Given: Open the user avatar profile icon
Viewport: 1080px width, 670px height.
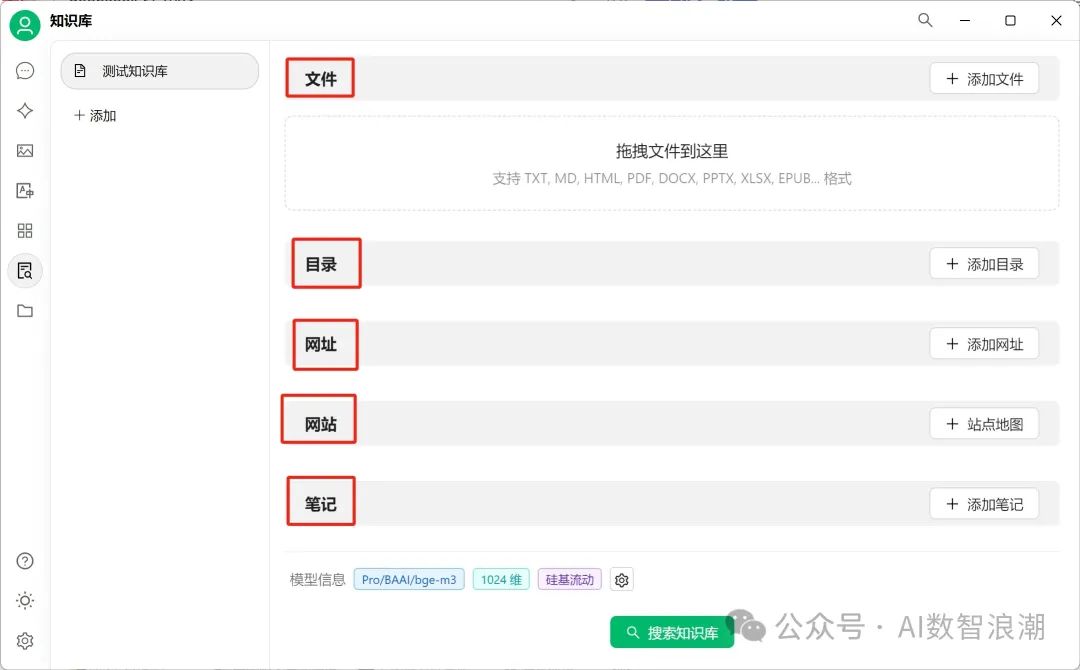Looking at the screenshot, I should (x=25, y=25).
